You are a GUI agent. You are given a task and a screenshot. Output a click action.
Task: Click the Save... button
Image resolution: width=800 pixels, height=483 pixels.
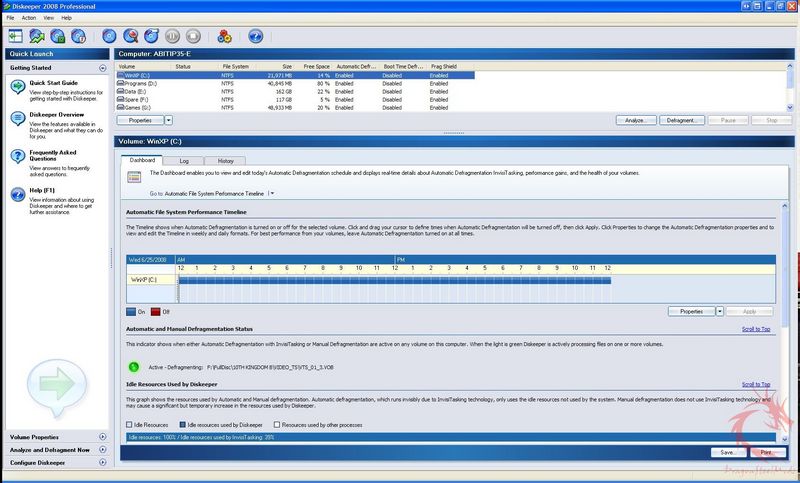(727, 452)
